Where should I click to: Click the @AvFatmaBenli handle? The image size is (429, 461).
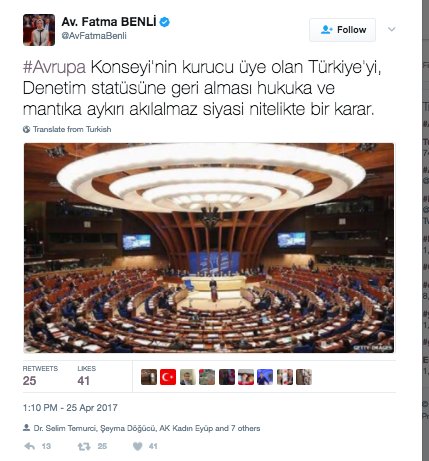pos(94,36)
